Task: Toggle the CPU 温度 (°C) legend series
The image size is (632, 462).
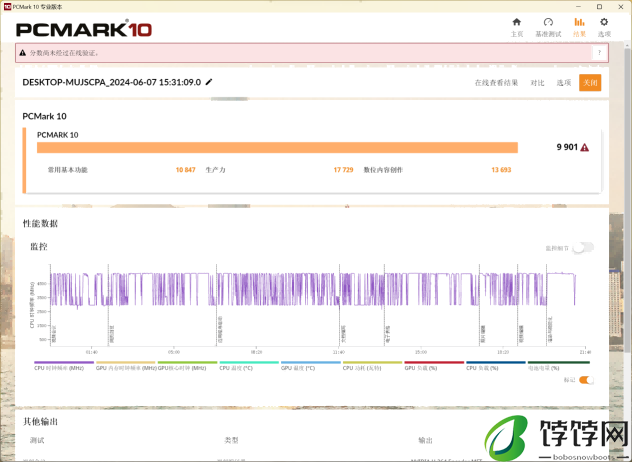Action: (x=249, y=366)
